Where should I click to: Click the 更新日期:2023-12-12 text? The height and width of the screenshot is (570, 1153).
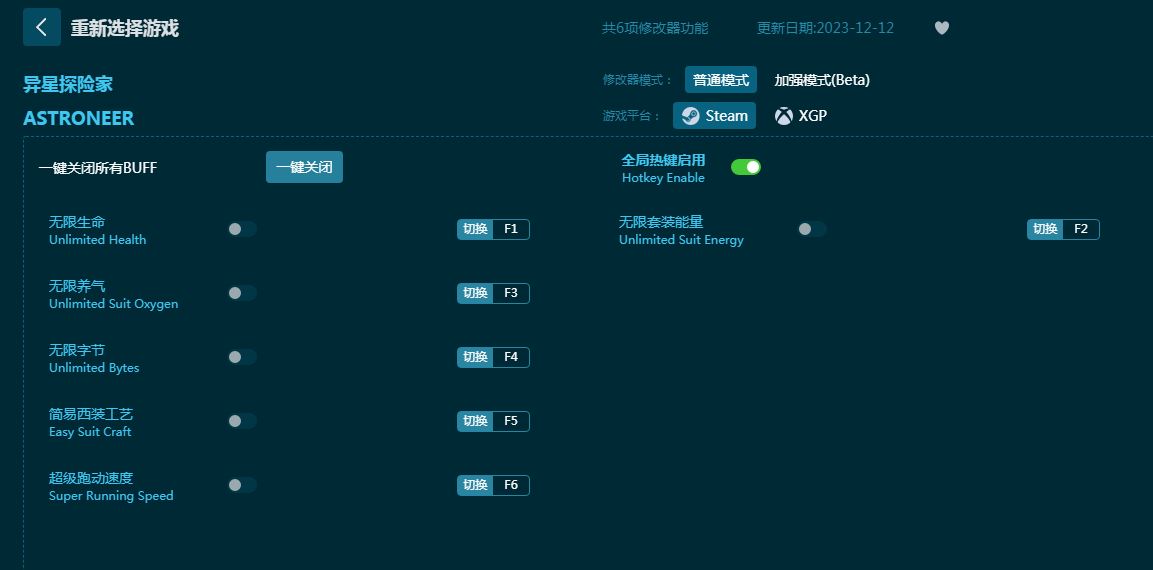(x=825, y=28)
